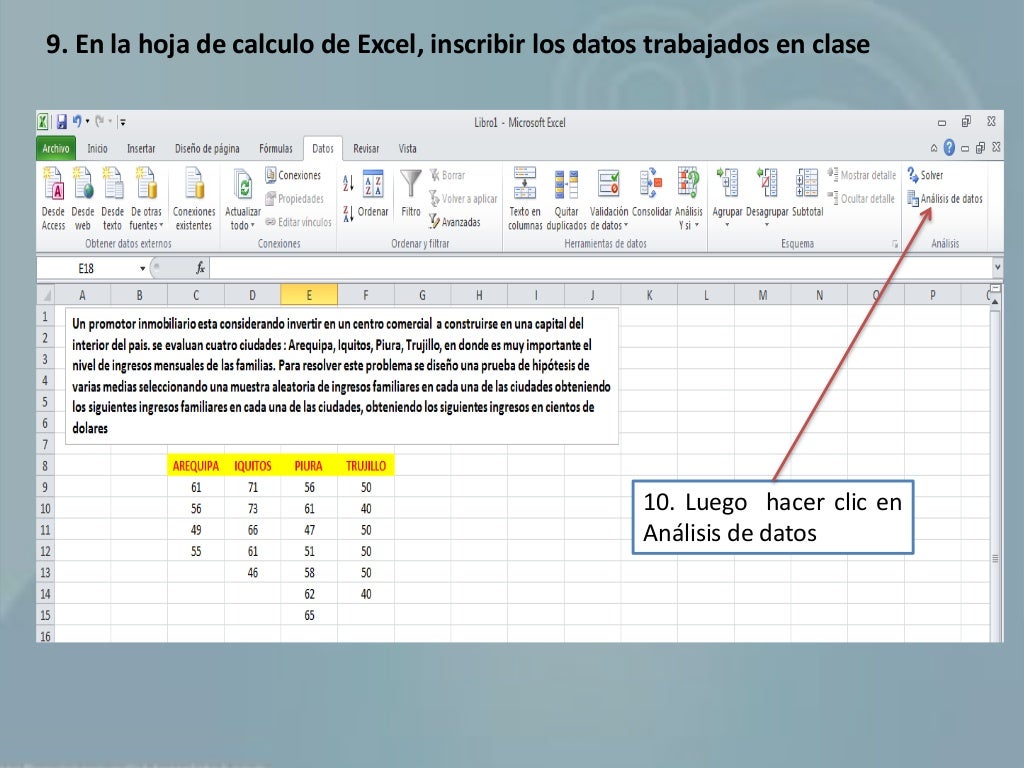The height and width of the screenshot is (768, 1024).
Task: Open the Solver add-in
Action: (x=925, y=175)
